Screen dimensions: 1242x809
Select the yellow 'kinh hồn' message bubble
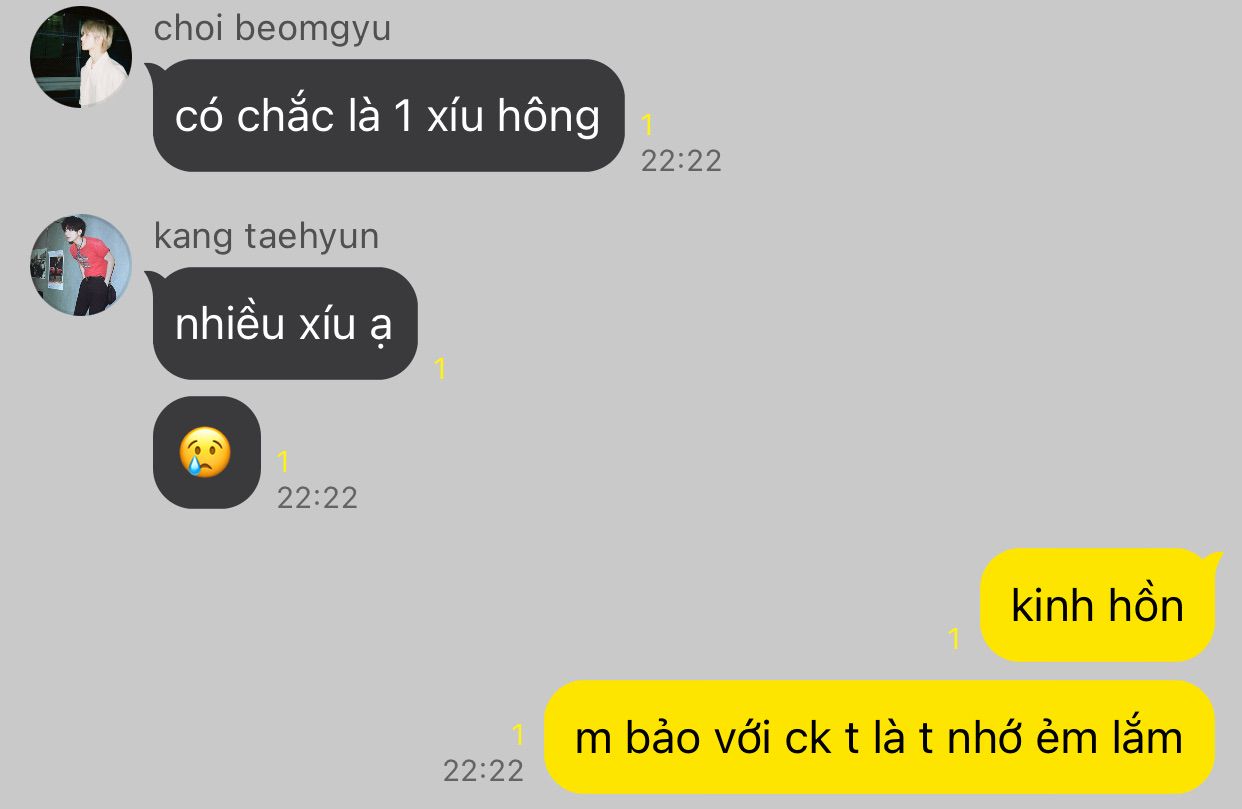(1098, 605)
